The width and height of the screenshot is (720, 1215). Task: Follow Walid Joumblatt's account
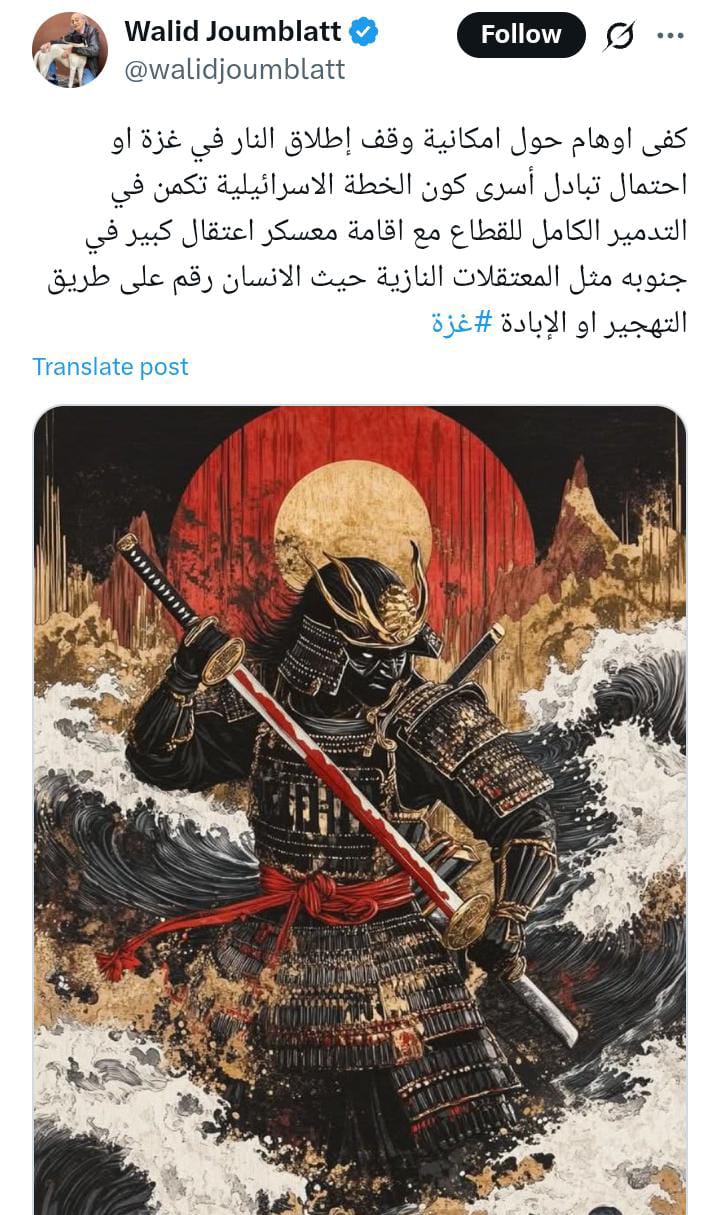click(x=521, y=35)
